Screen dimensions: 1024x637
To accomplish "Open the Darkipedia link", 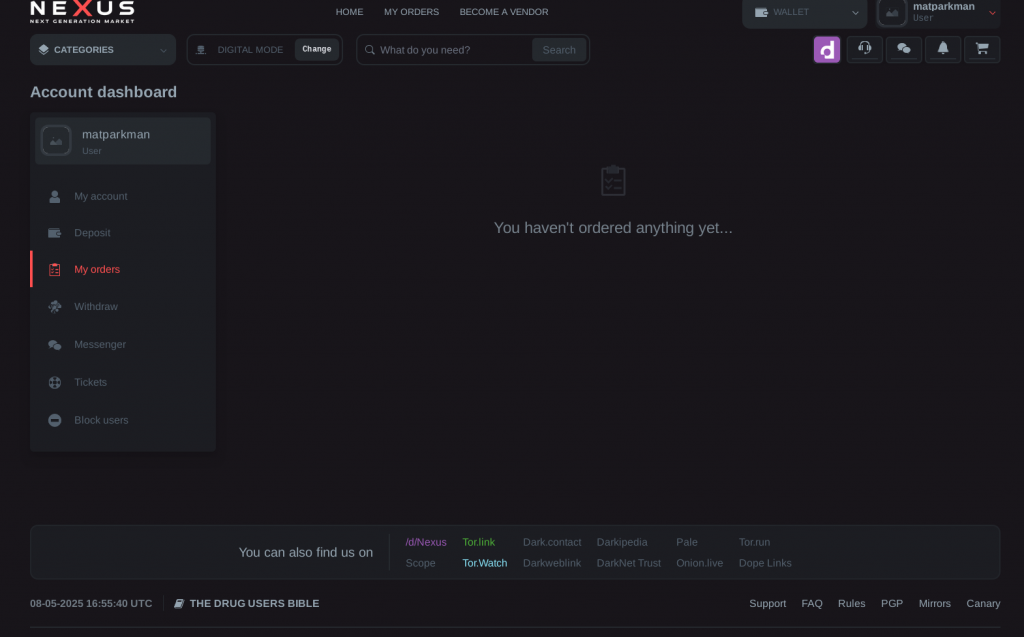I will click(622, 542).
